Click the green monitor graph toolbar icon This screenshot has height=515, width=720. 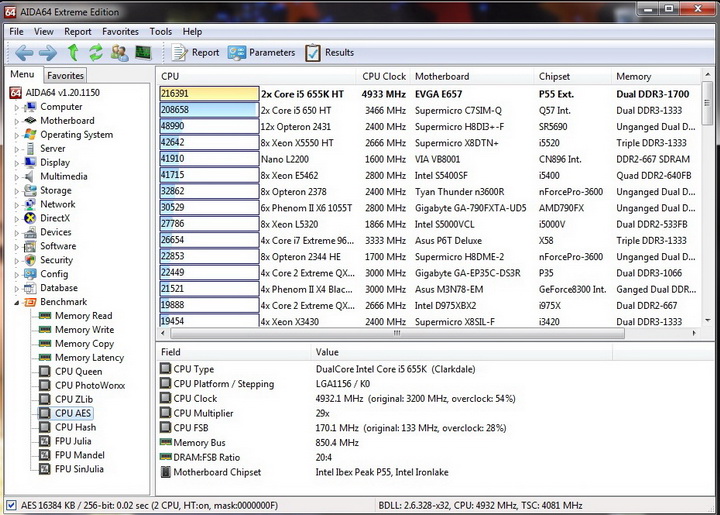coord(144,53)
